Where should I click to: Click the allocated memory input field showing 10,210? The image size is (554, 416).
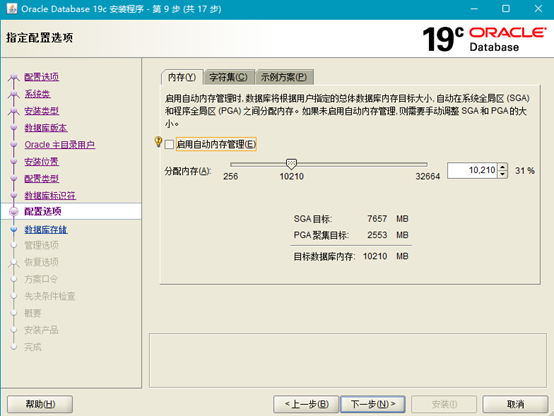[472, 170]
